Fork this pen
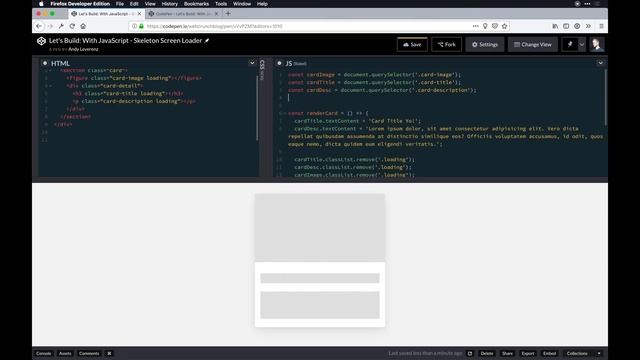Viewport: 640px width, 360px height. tap(447, 44)
